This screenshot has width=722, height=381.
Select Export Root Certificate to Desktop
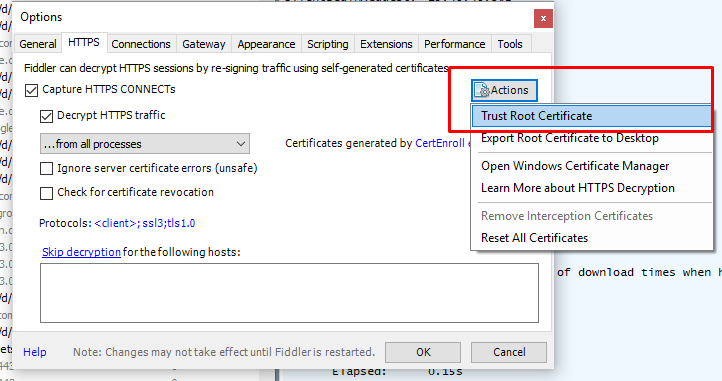click(x=570, y=138)
